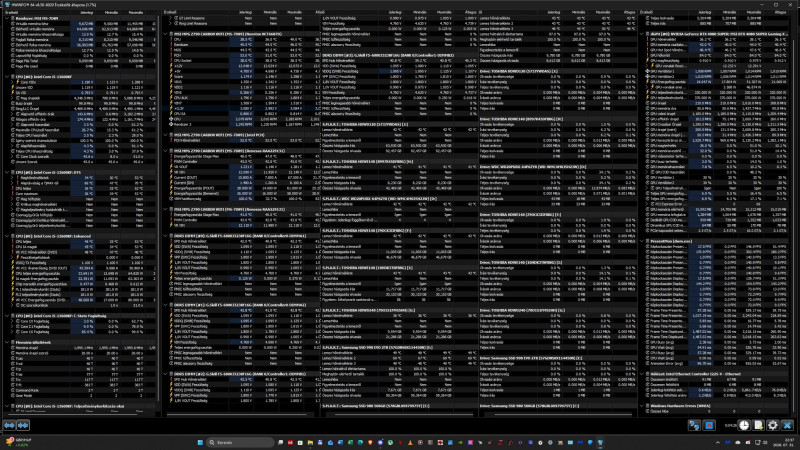Open VLC media player from the taskbar
The width and height of the screenshot is (800, 450).
click(410, 442)
